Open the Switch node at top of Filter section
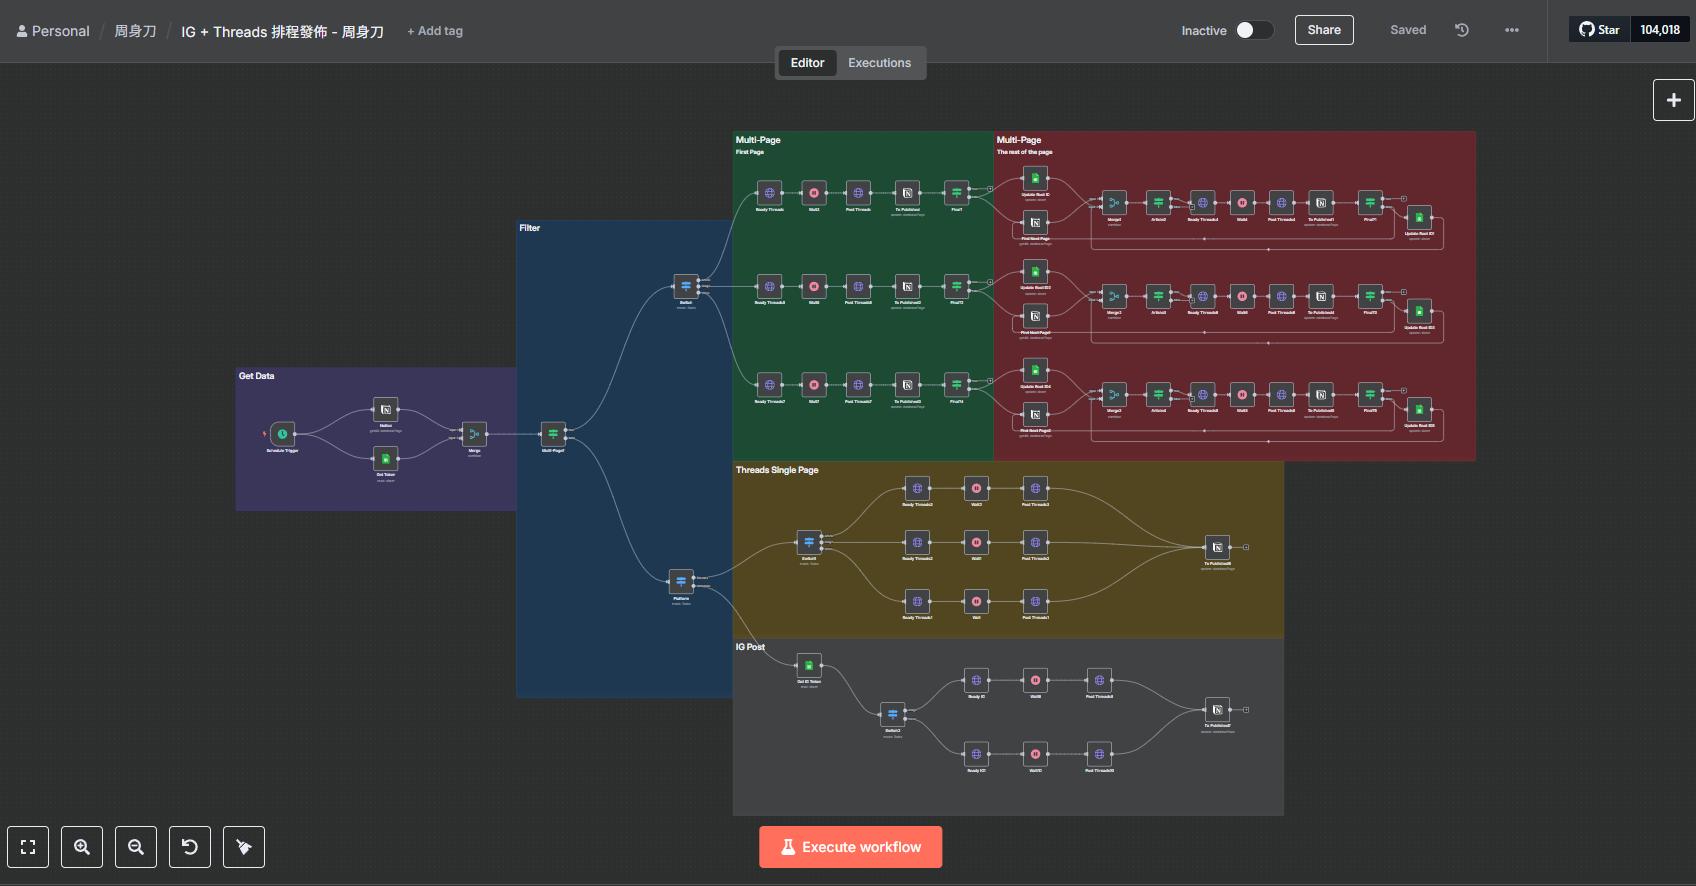The width and height of the screenshot is (1696, 886). pos(685,286)
